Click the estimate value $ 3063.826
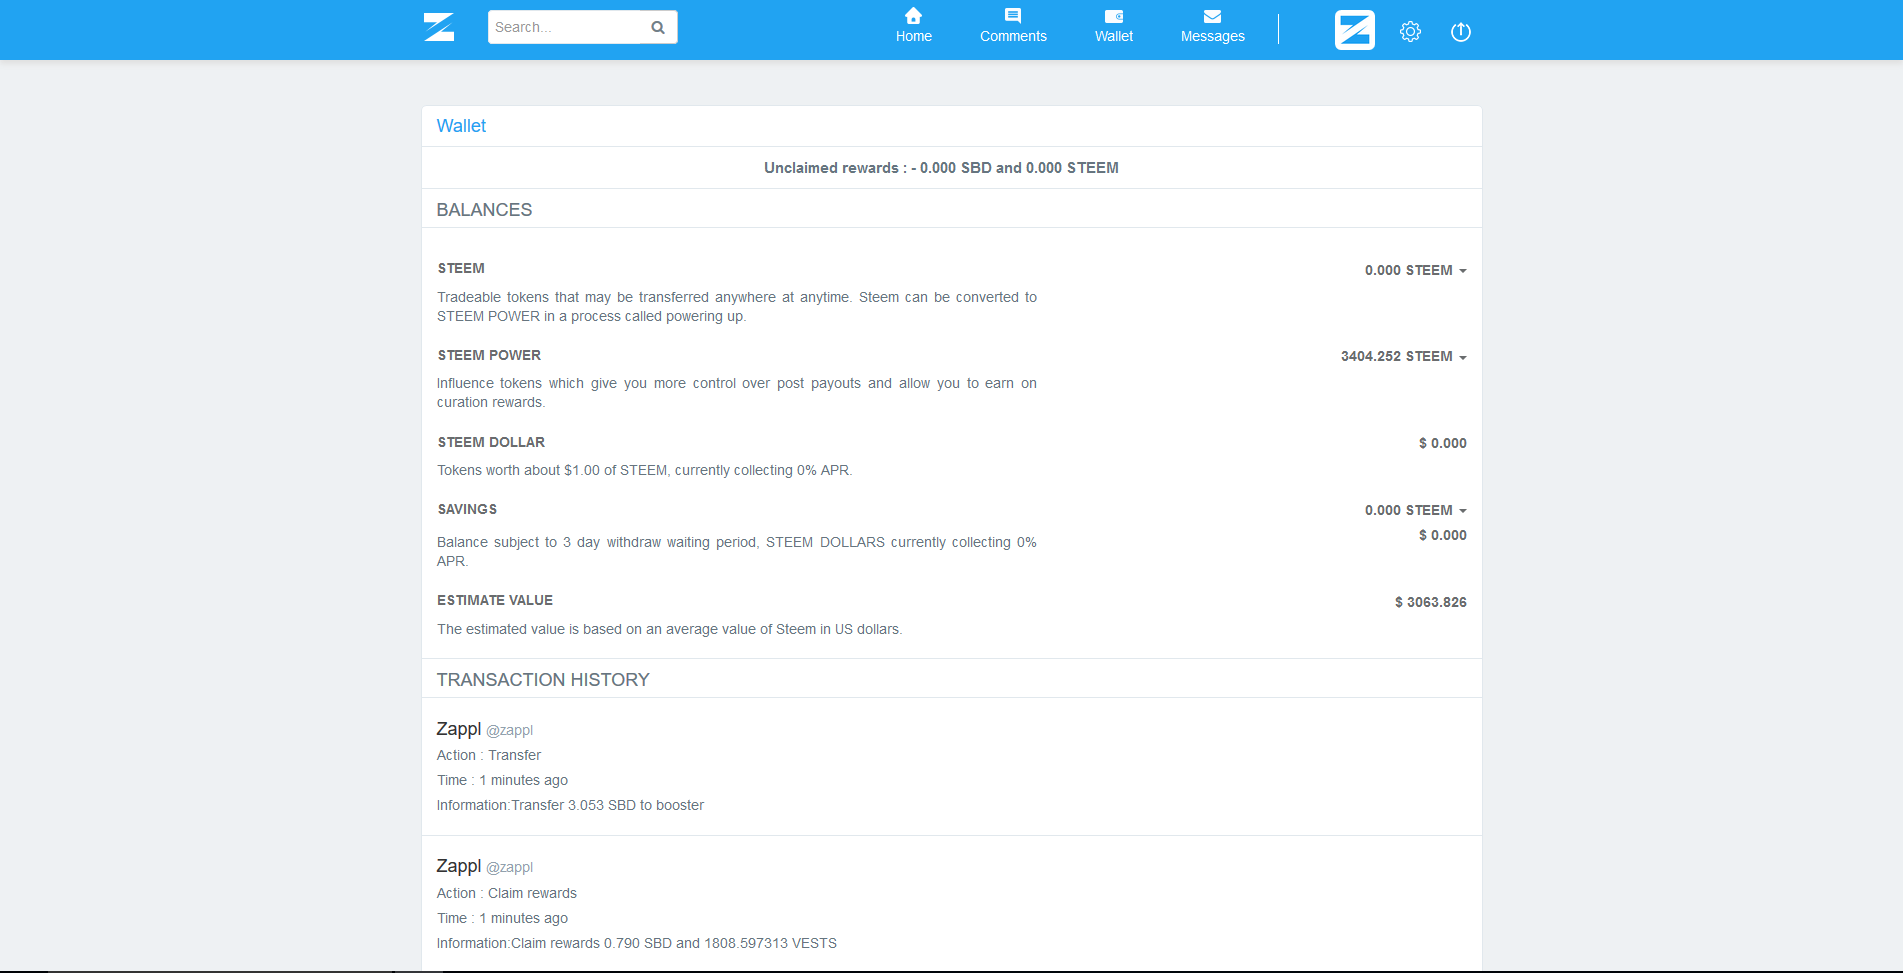The image size is (1903, 973). coord(1430,603)
